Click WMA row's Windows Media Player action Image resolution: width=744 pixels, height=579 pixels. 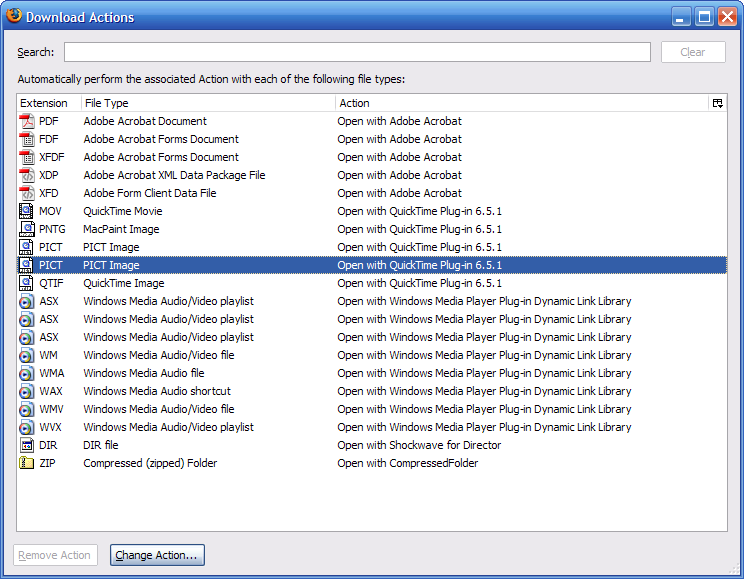(x=484, y=374)
